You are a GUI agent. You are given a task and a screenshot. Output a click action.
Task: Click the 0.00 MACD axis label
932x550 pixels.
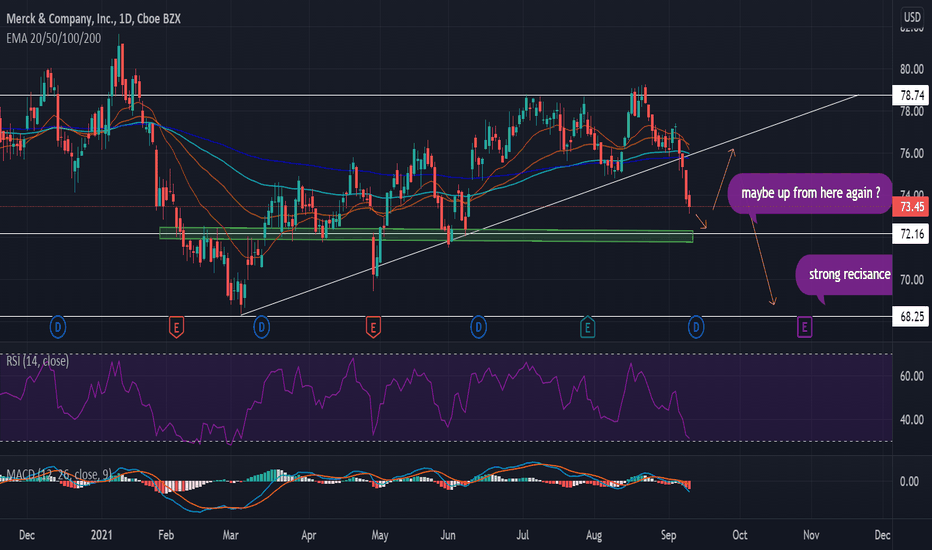[909, 482]
